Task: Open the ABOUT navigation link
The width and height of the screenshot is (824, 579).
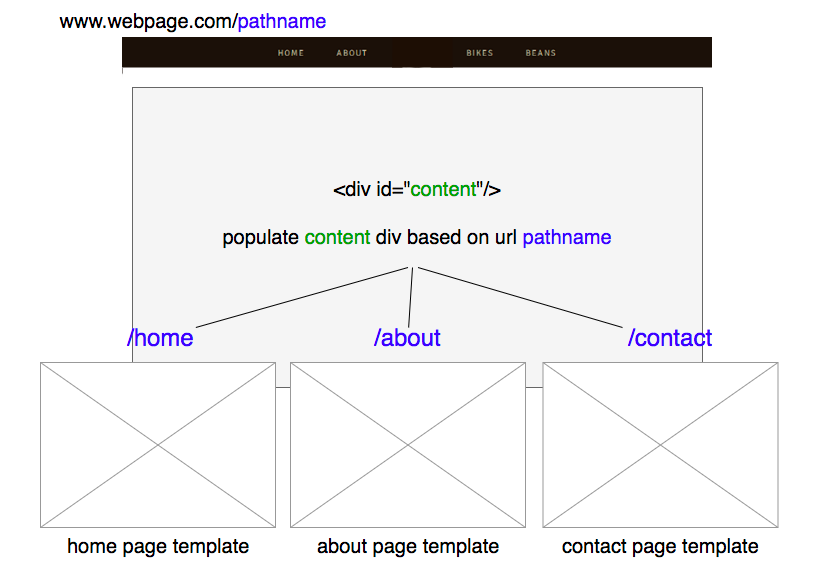Action: pos(352,53)
